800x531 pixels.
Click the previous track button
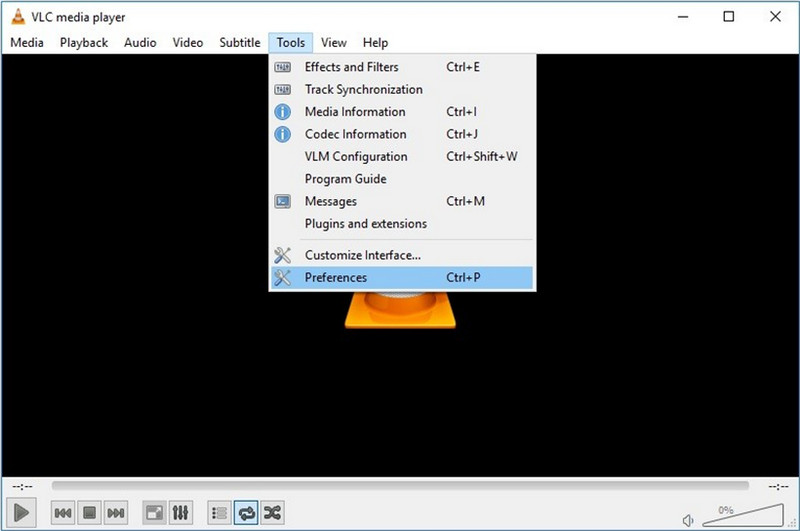click(x=62, y=513)
